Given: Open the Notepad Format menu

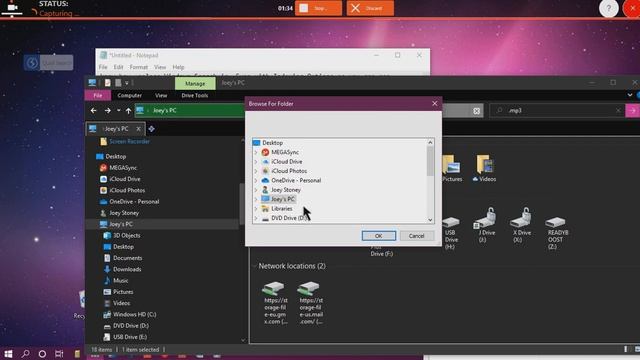Looking at the screenshot, I should pos(139,67).
